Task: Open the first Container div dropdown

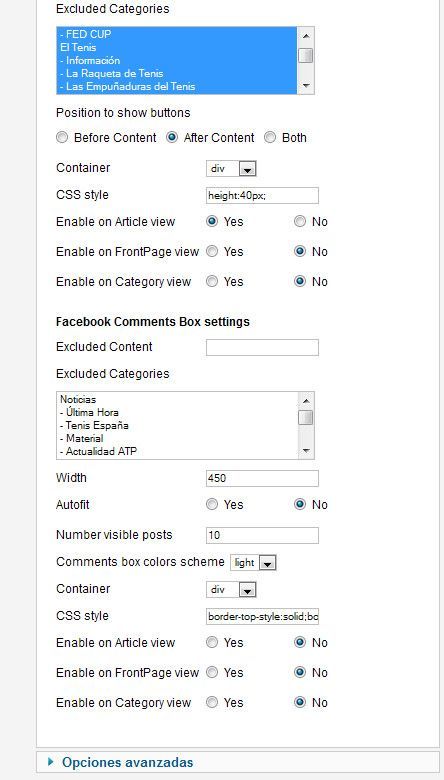Action: (231, 169)
